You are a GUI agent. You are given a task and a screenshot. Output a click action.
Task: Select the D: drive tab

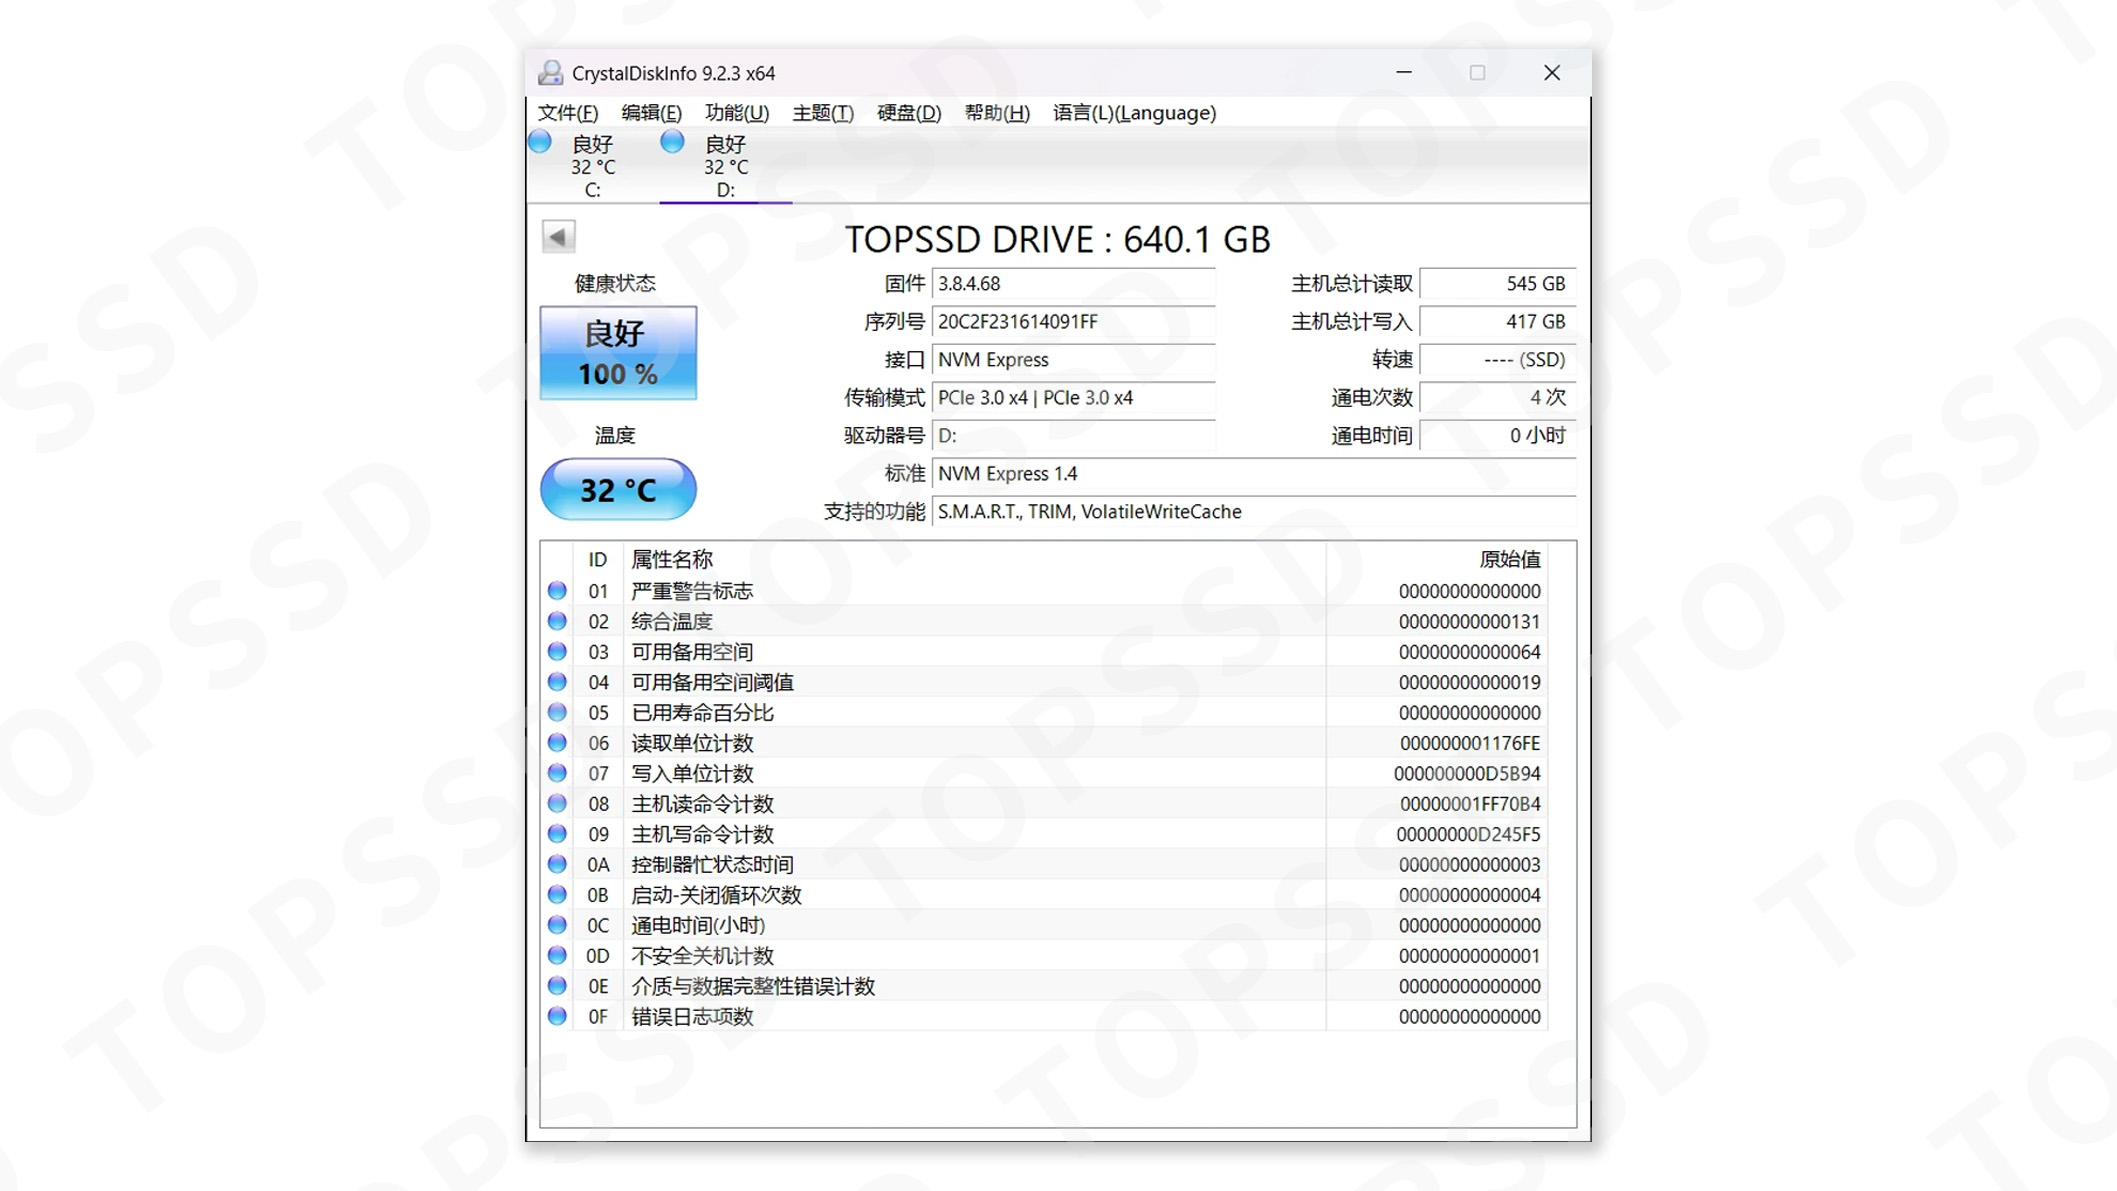726,166
